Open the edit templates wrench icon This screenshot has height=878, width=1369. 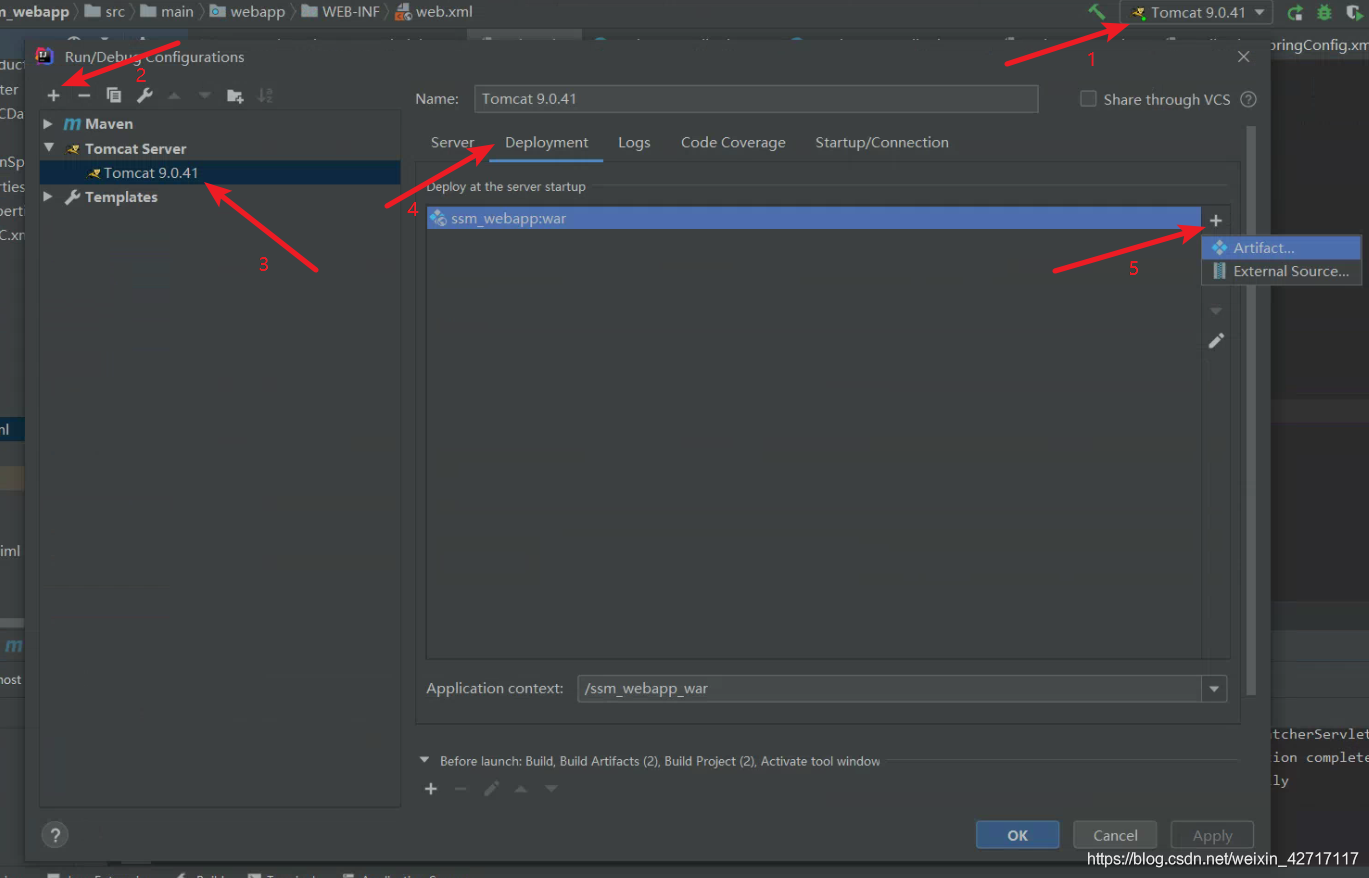[145, 96]
